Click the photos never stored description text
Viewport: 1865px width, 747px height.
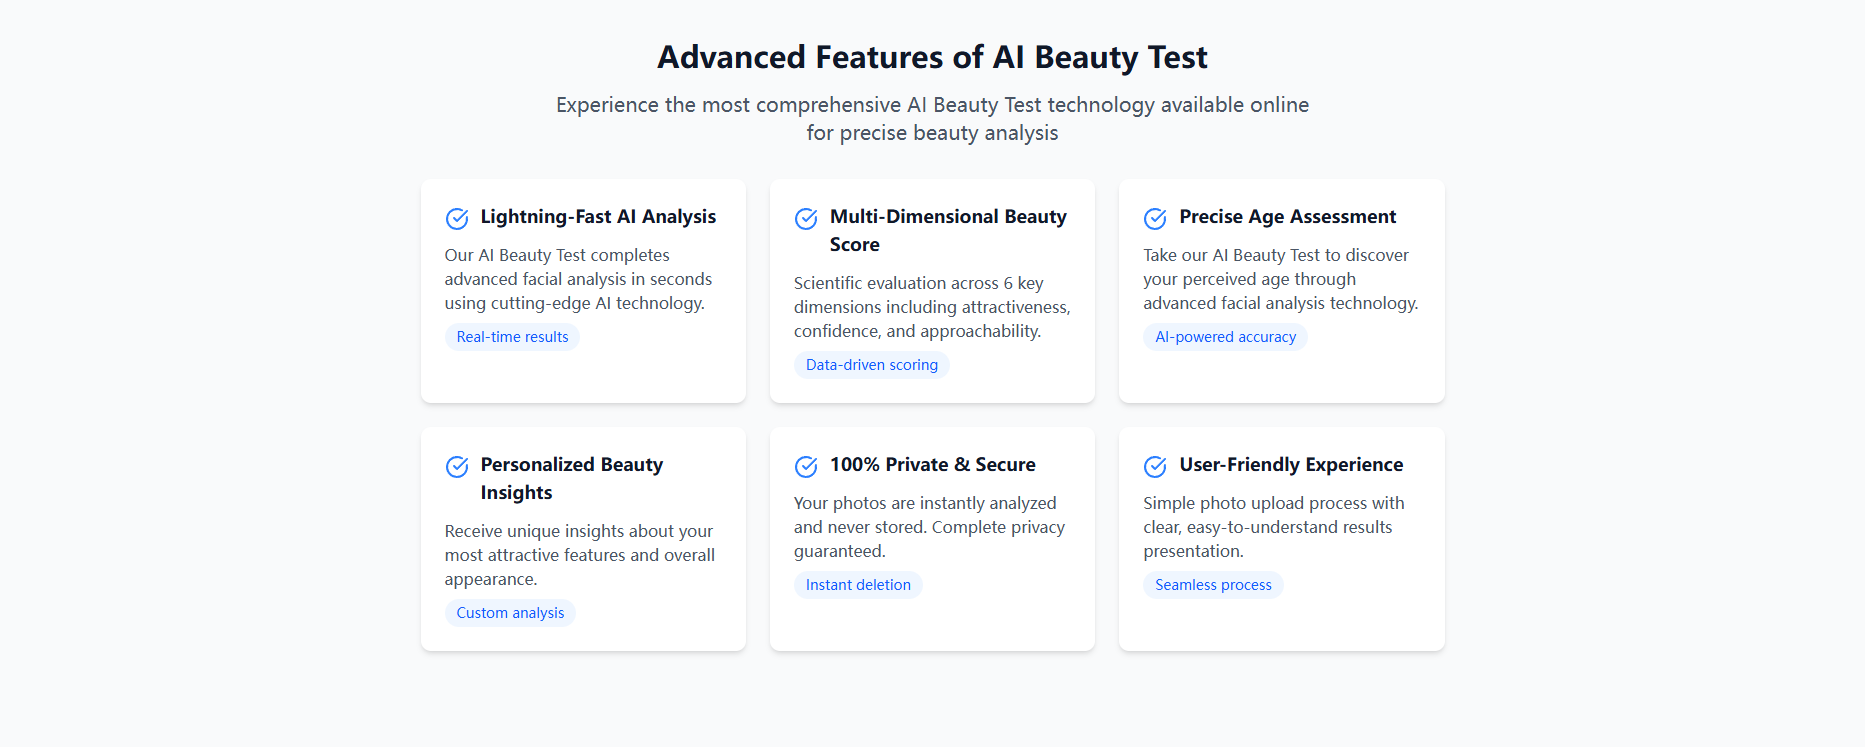(929, 527)
